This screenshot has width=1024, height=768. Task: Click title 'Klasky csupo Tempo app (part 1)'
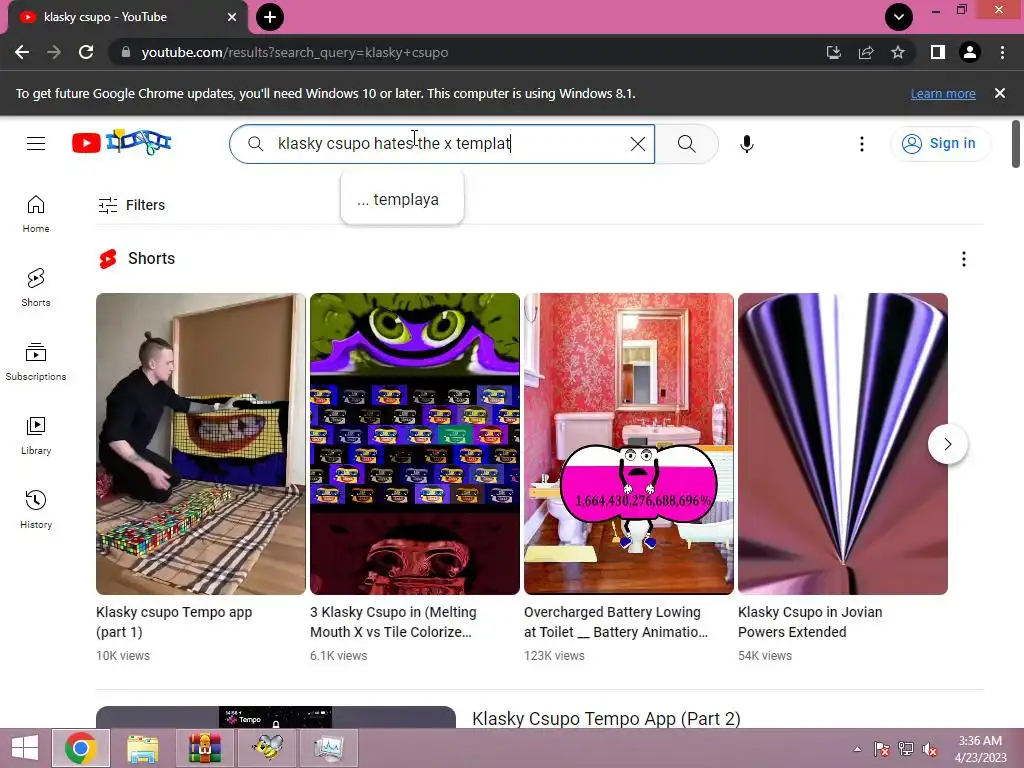(174, 622)
